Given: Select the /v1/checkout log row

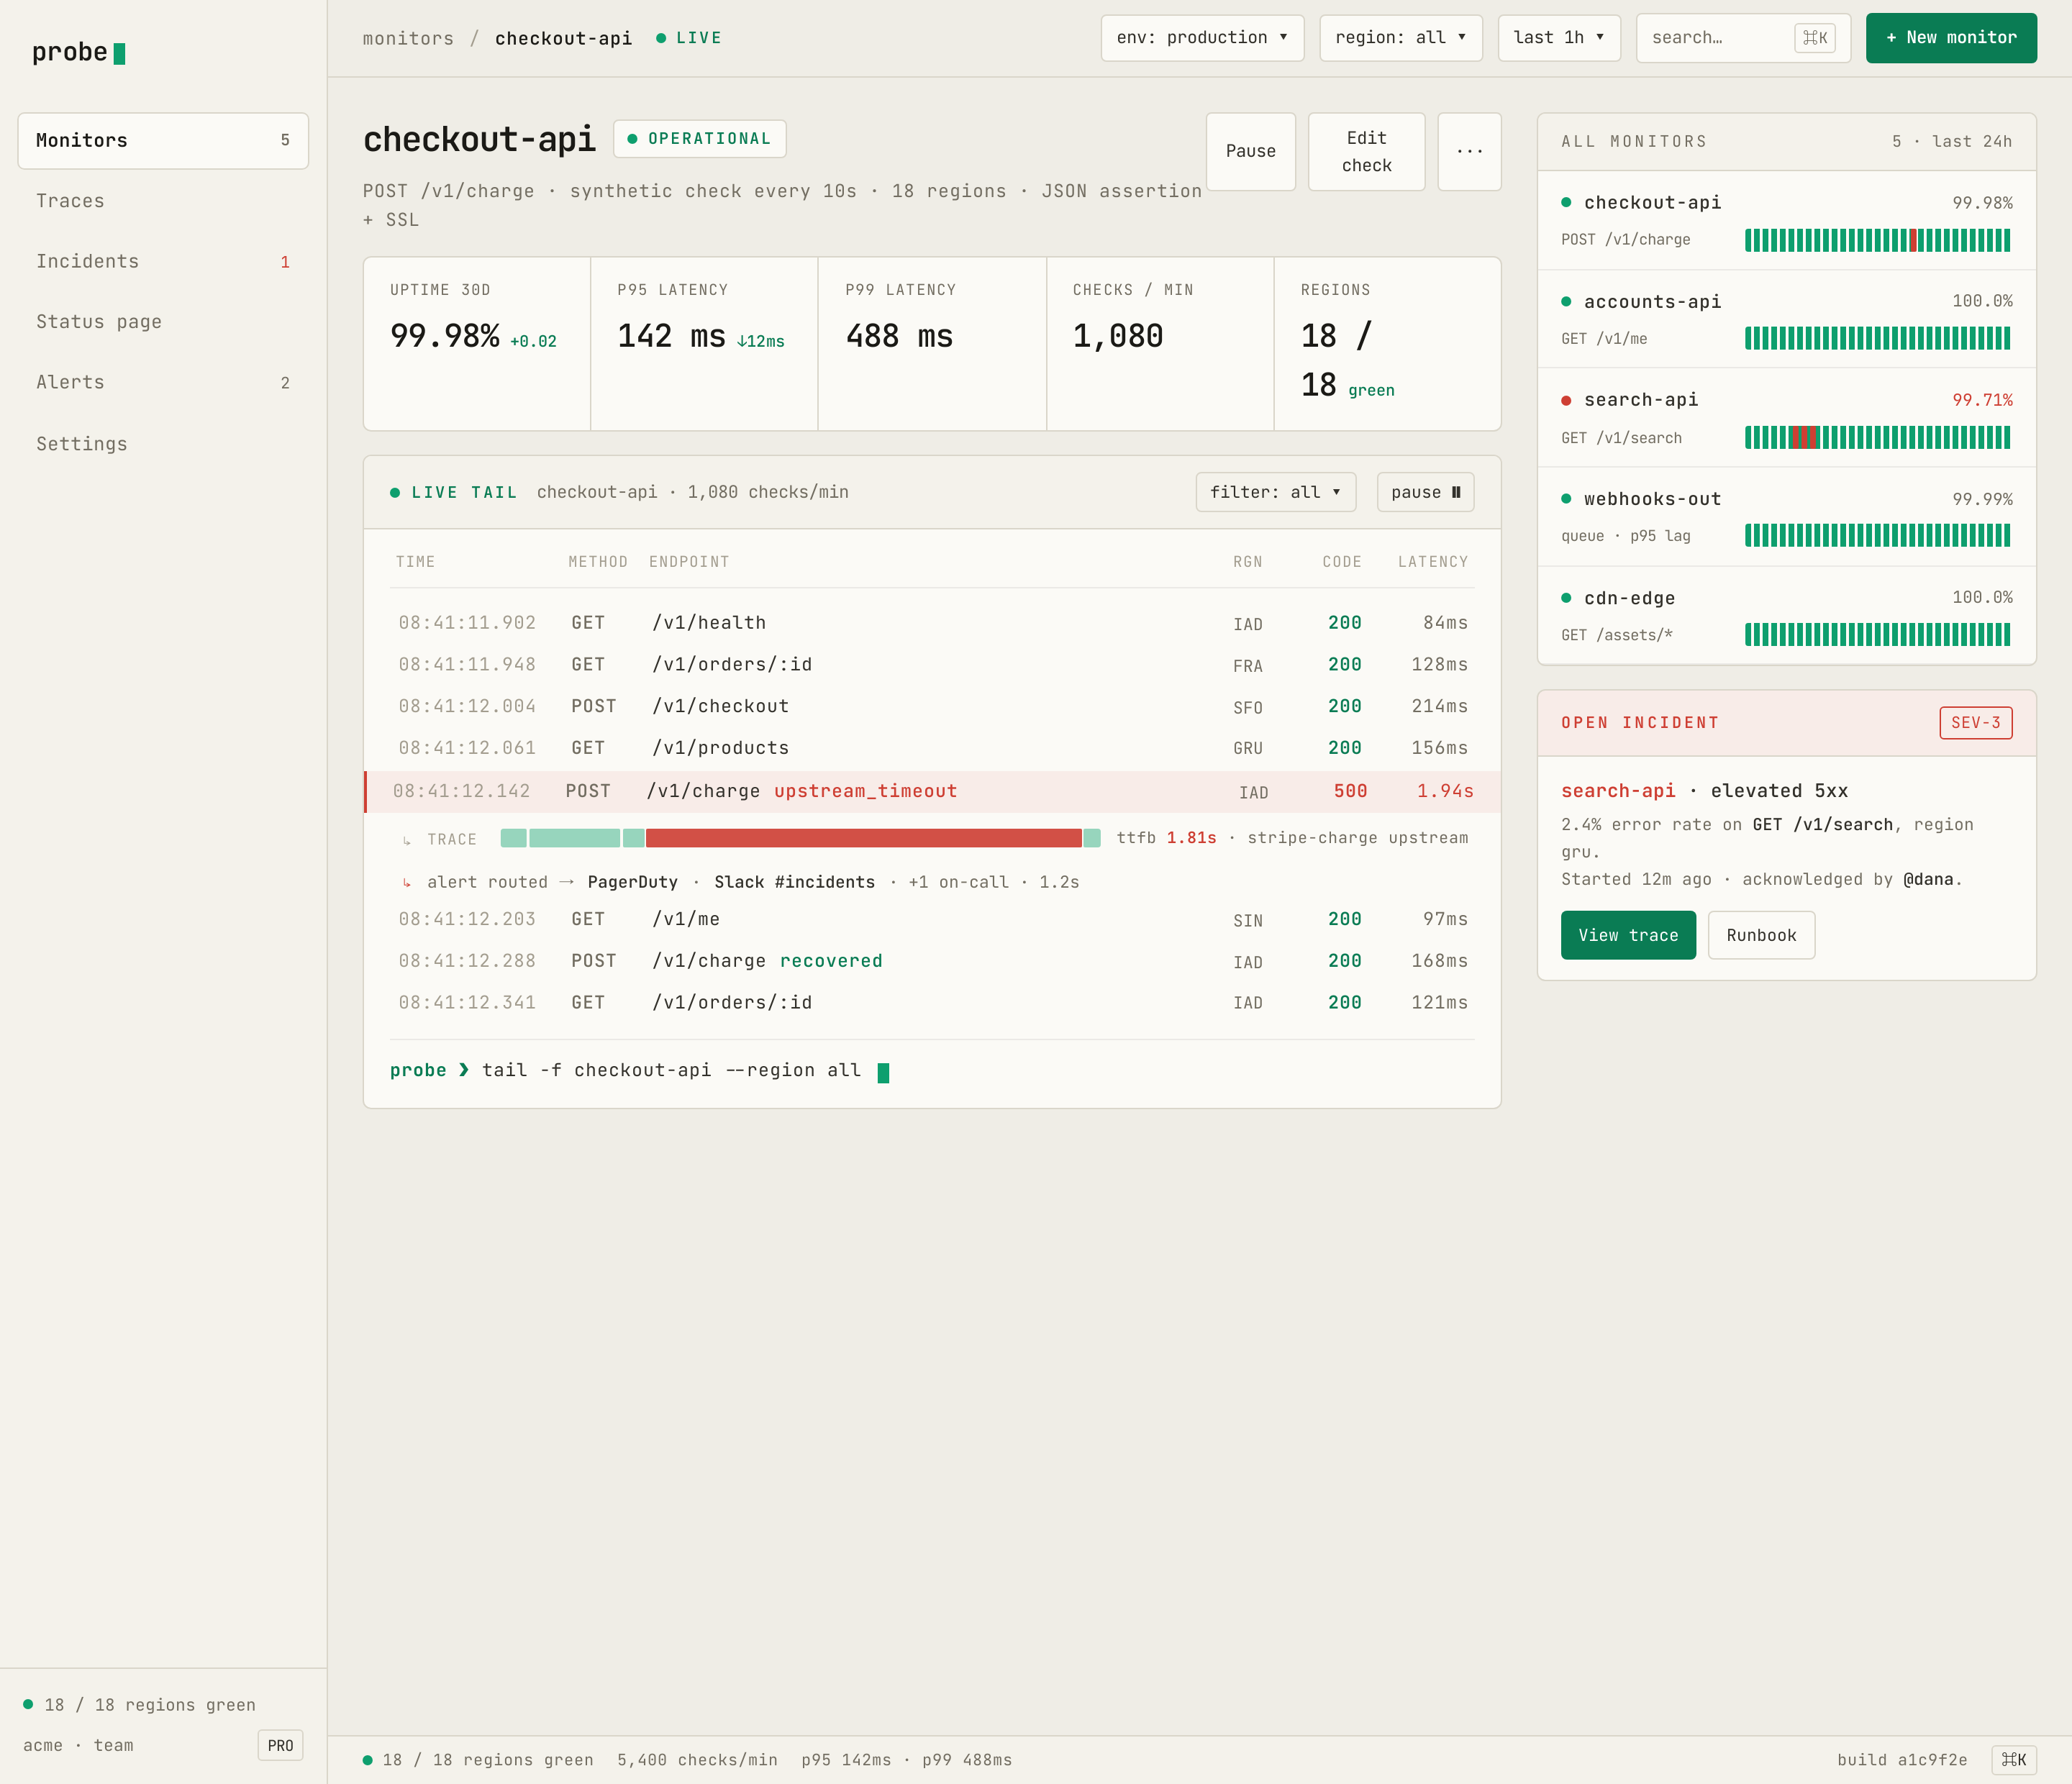Looking at the screenshot, I should click(x=932, y=706).
